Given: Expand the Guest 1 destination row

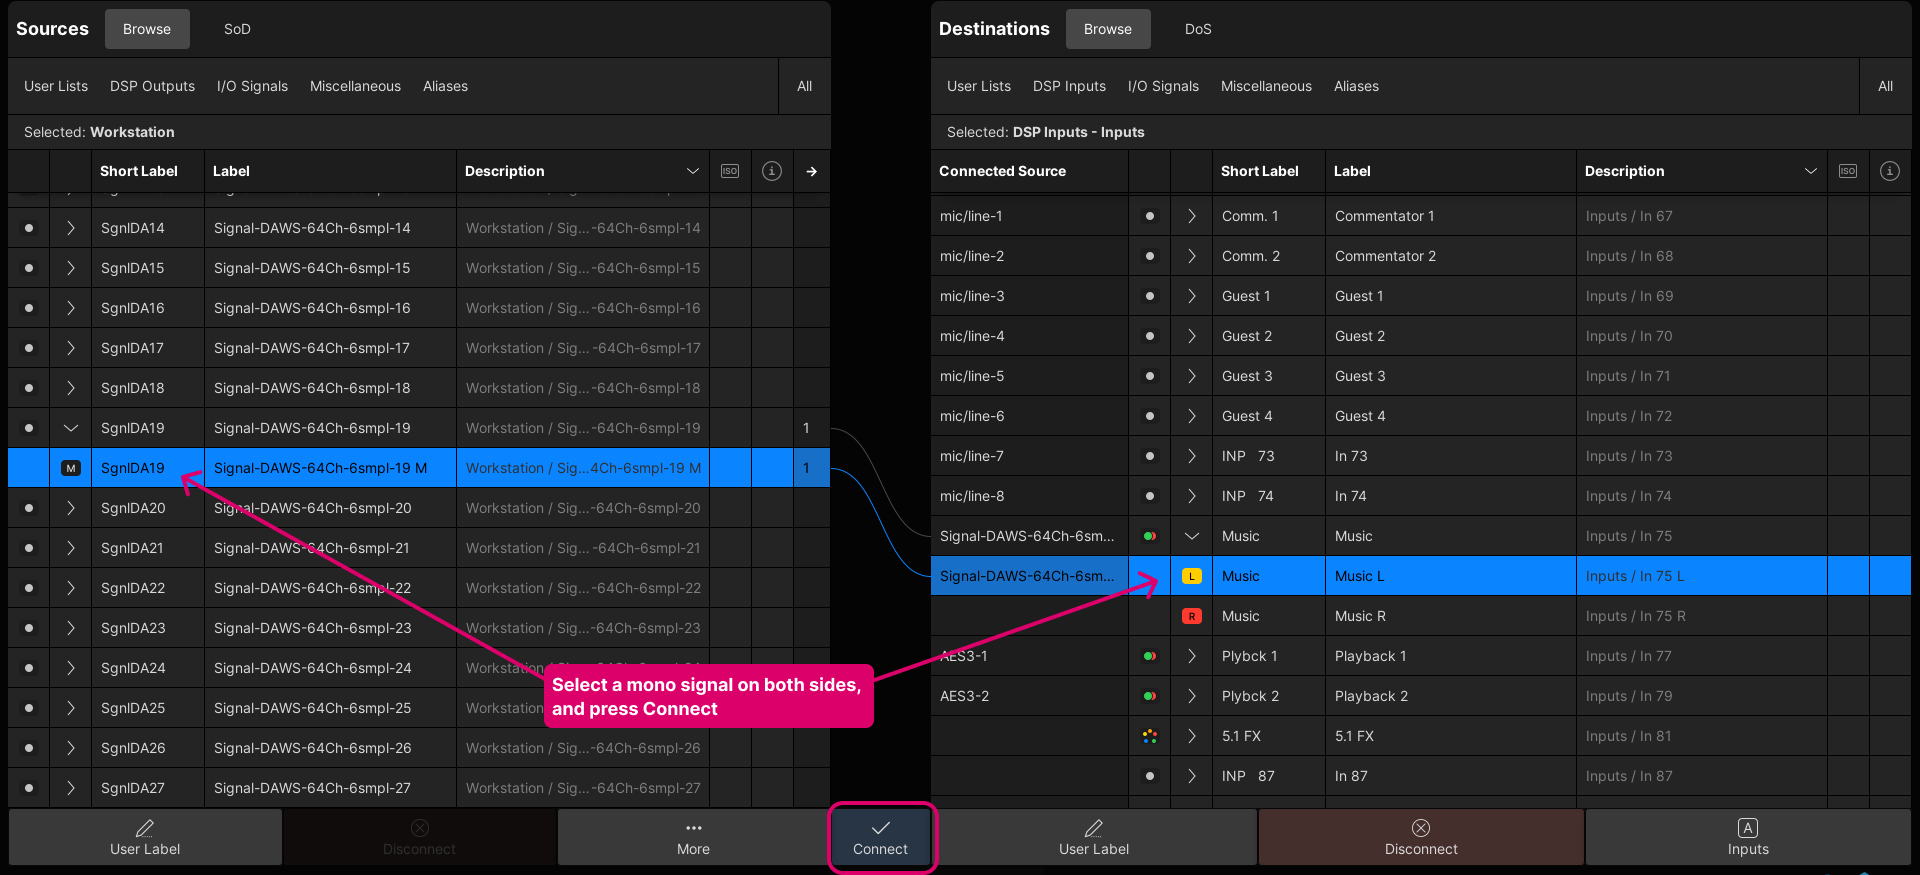Looking at the screenshot, I should (x=1192, y=296).
